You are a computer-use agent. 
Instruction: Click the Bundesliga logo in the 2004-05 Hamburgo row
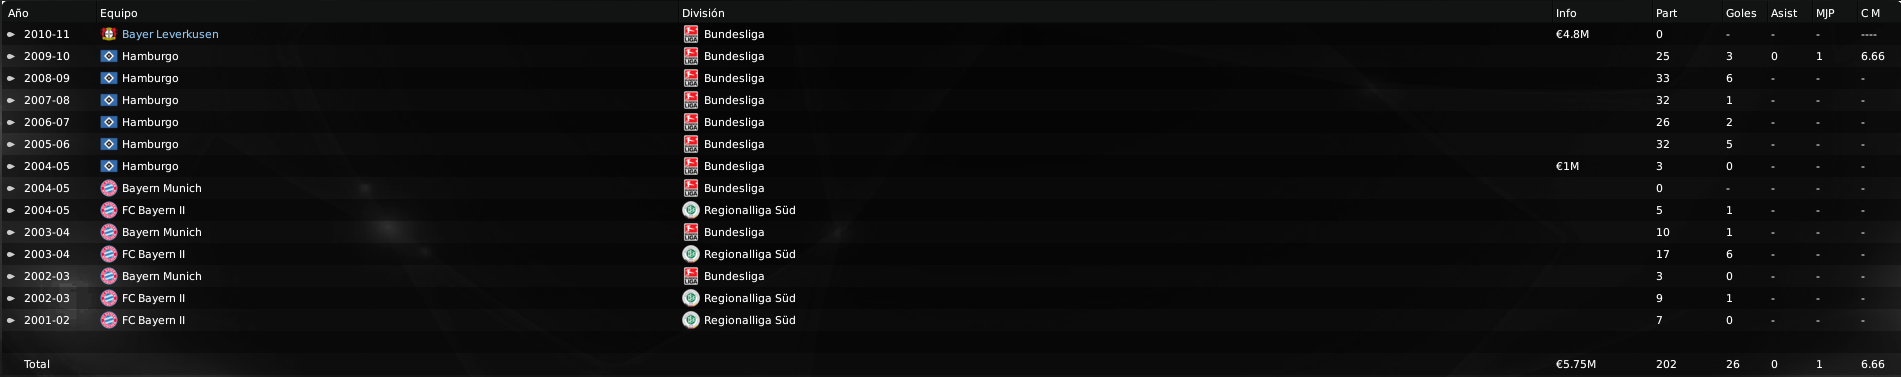pos(690,166)
